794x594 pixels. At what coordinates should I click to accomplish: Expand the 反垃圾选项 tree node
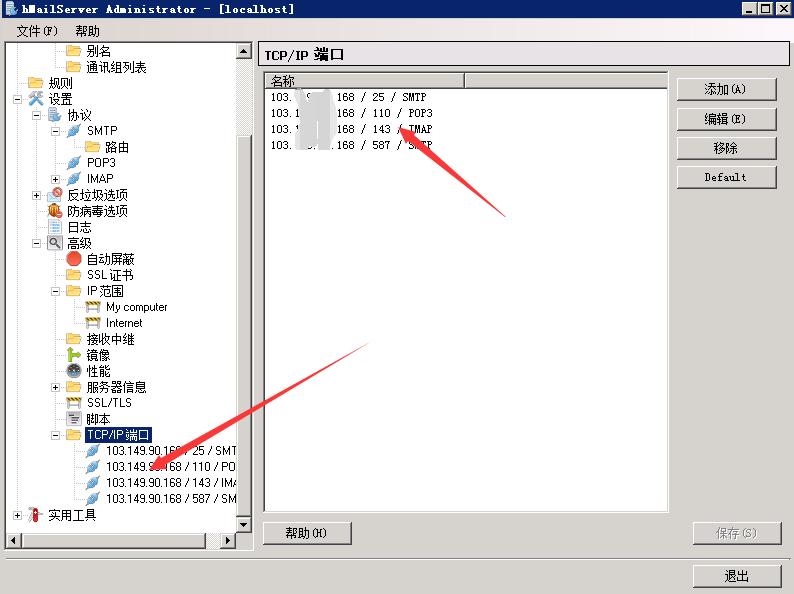click(36, 195)
